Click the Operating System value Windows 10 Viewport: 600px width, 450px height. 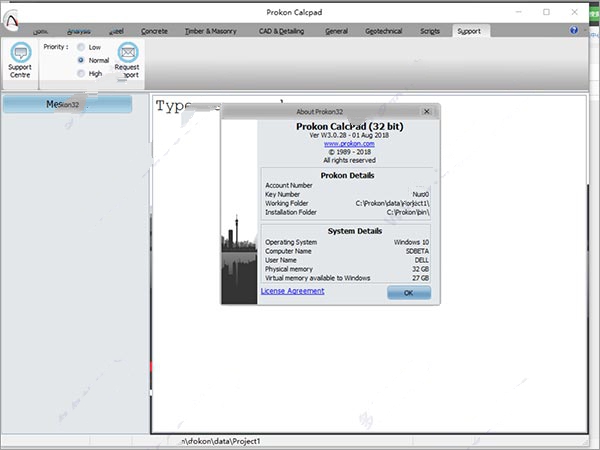pyautogui.click(x=411, y=242)
